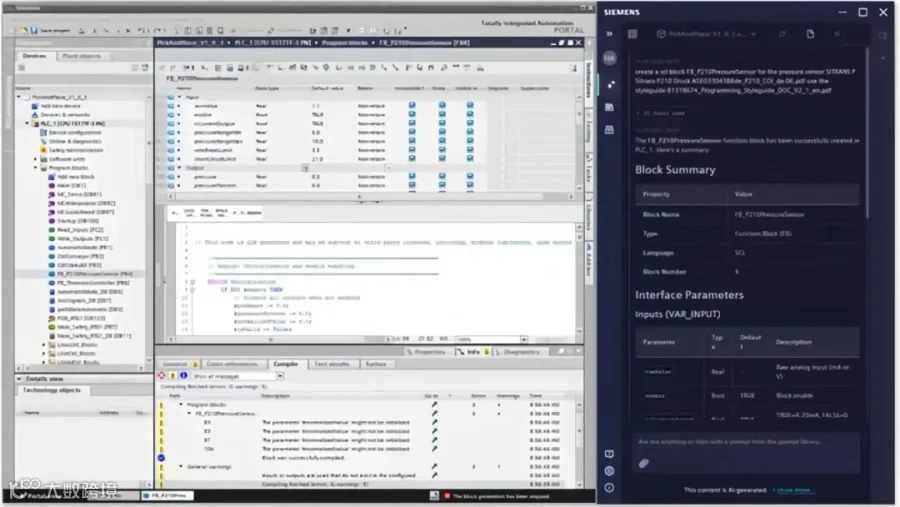The height and width of the screenshot is (507, 900).
Task: Click Add new block in Program blocks
Action: [x=71, y=176]
